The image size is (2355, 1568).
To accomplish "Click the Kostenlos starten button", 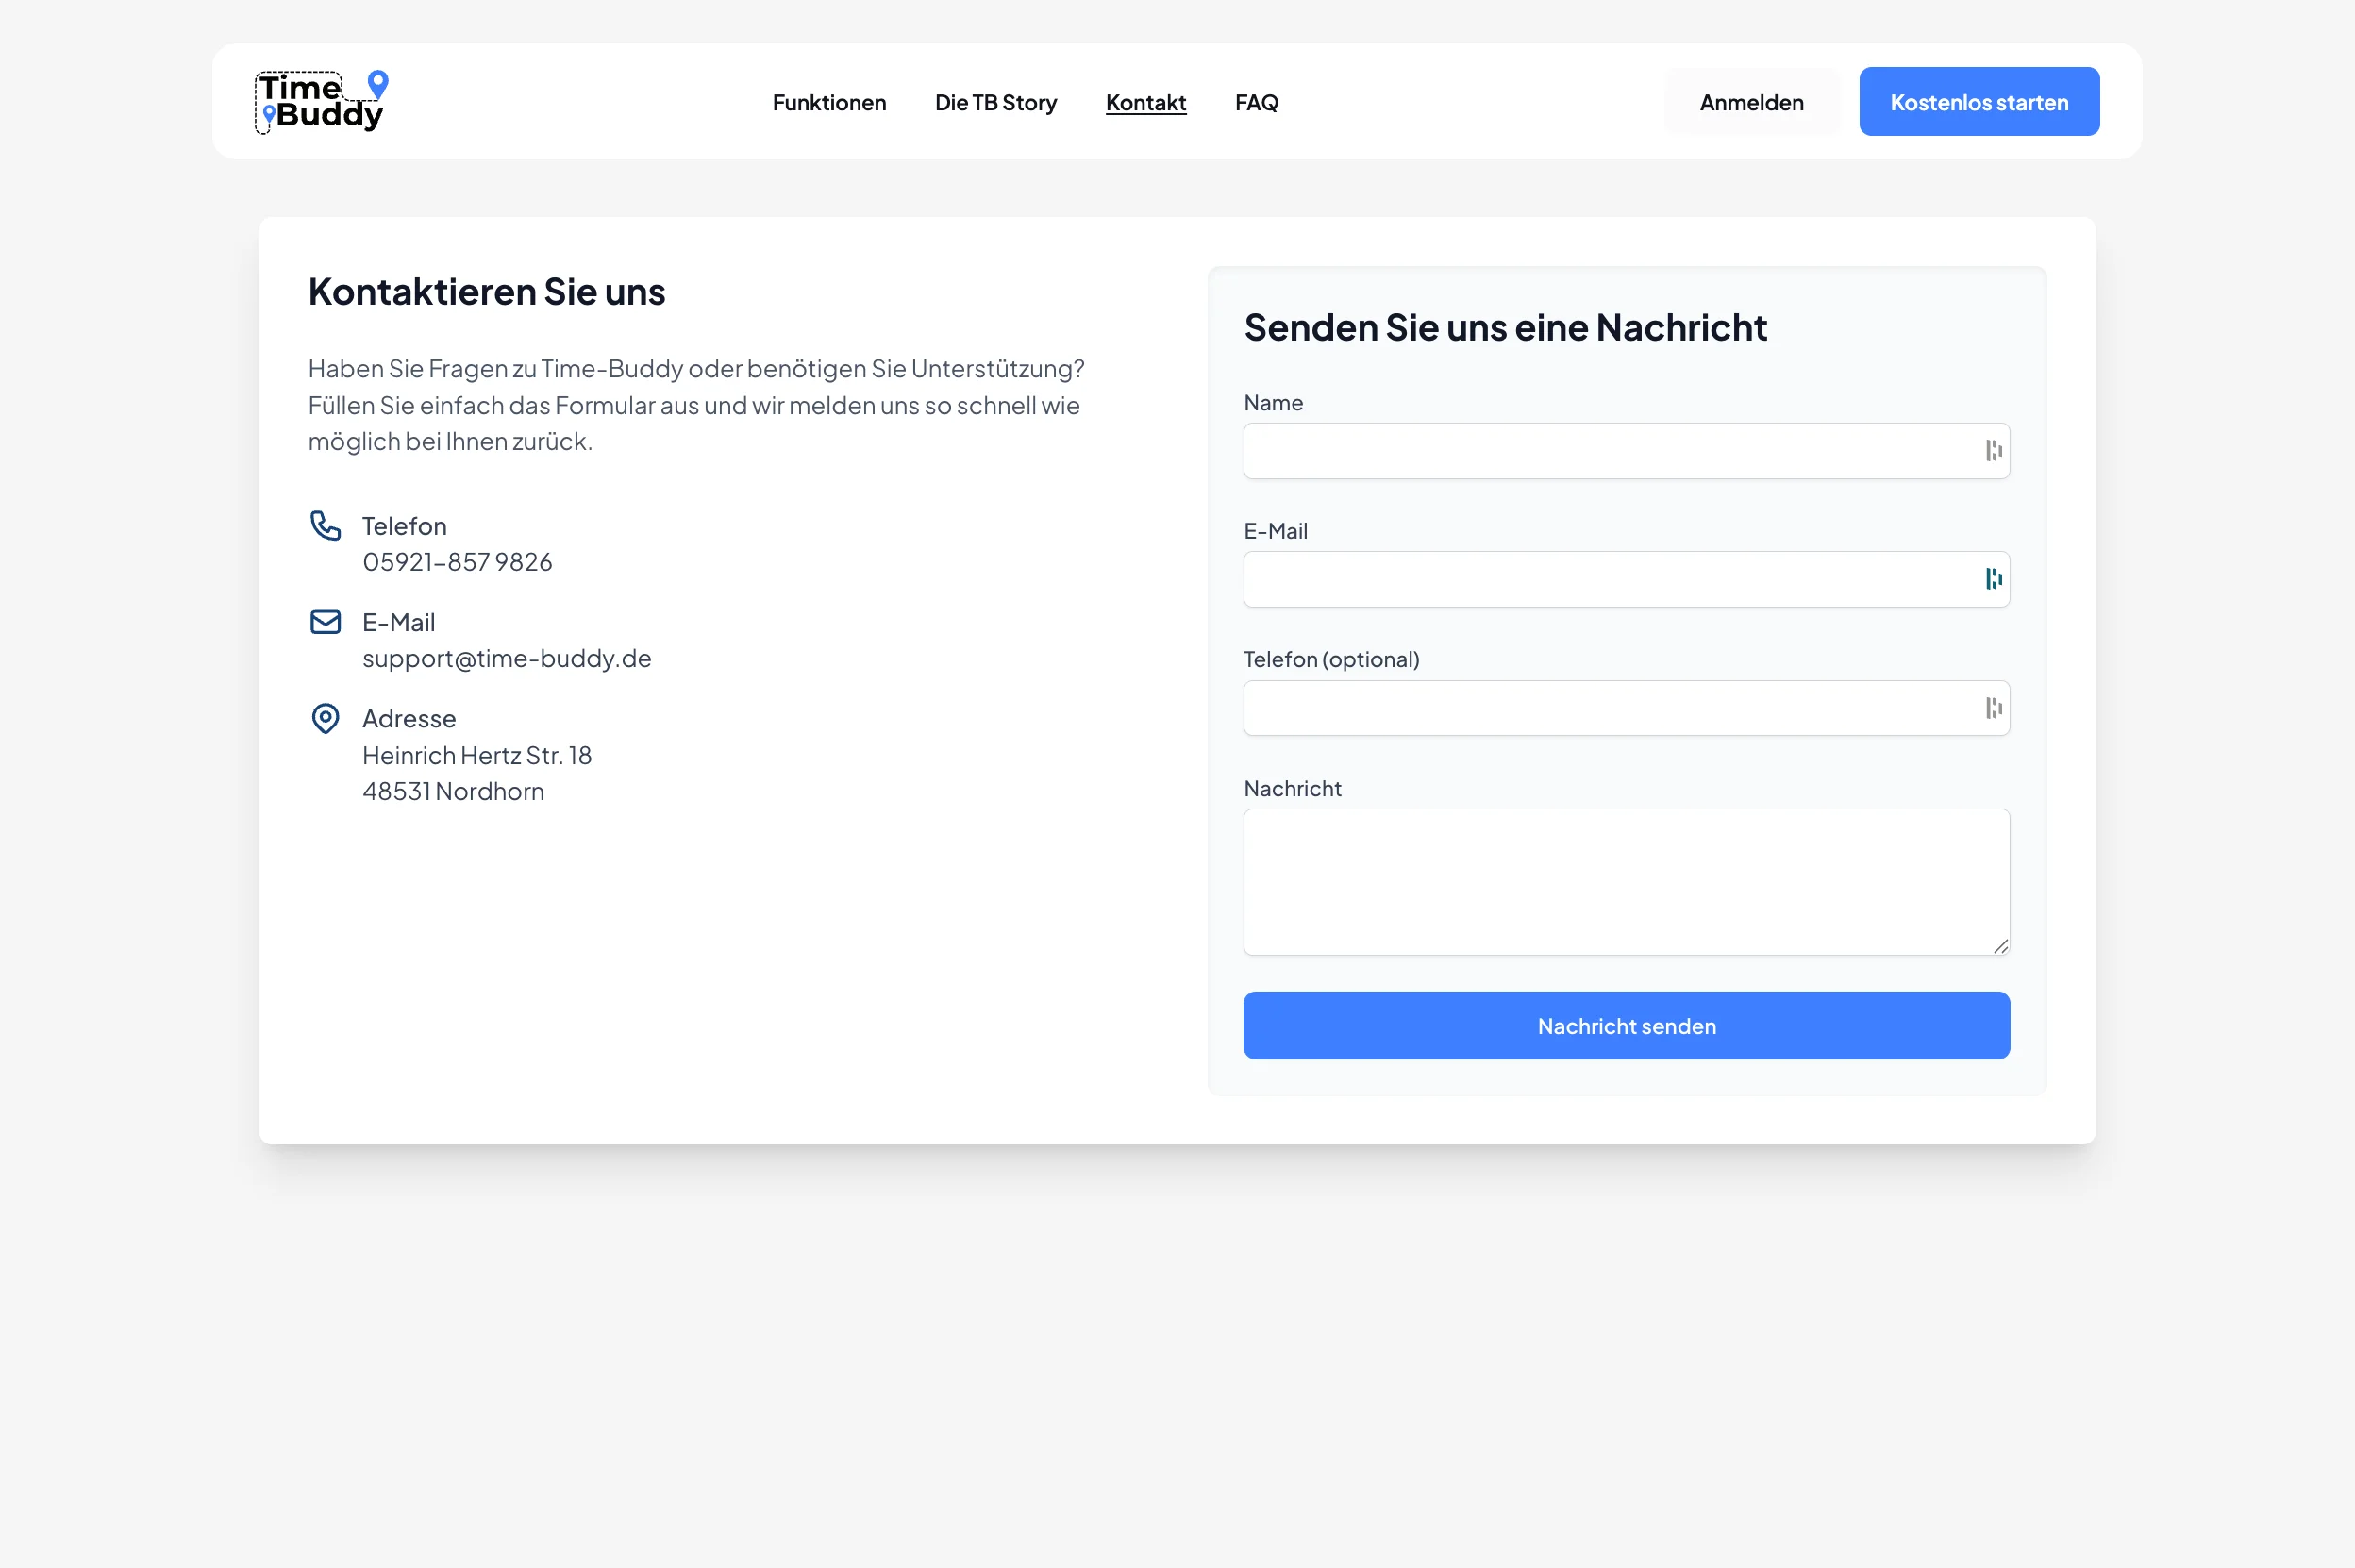I will click(x=1978, y=102).
